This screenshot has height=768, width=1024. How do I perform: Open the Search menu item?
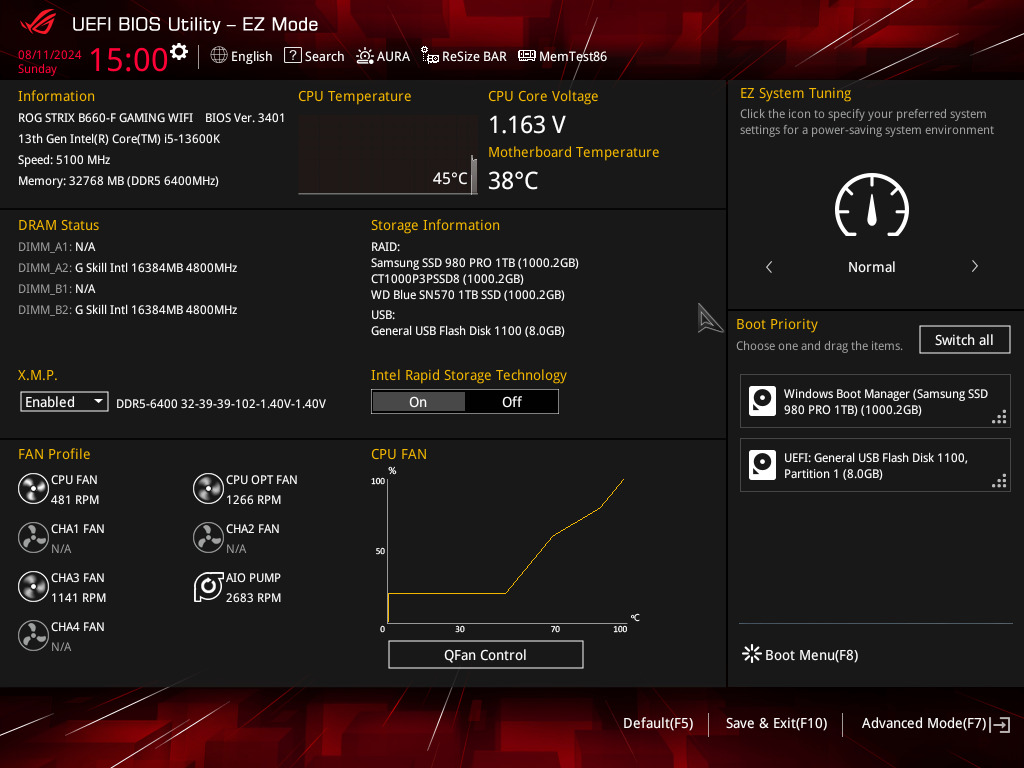pos(325,56)
